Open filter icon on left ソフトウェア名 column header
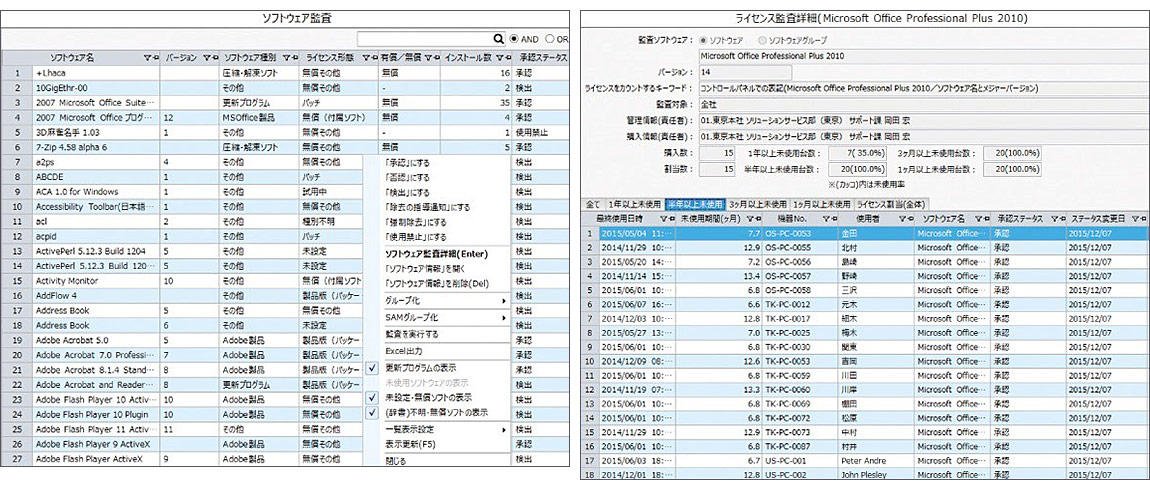The width and height of the screenshot is (1150, 490). (146, 56)
